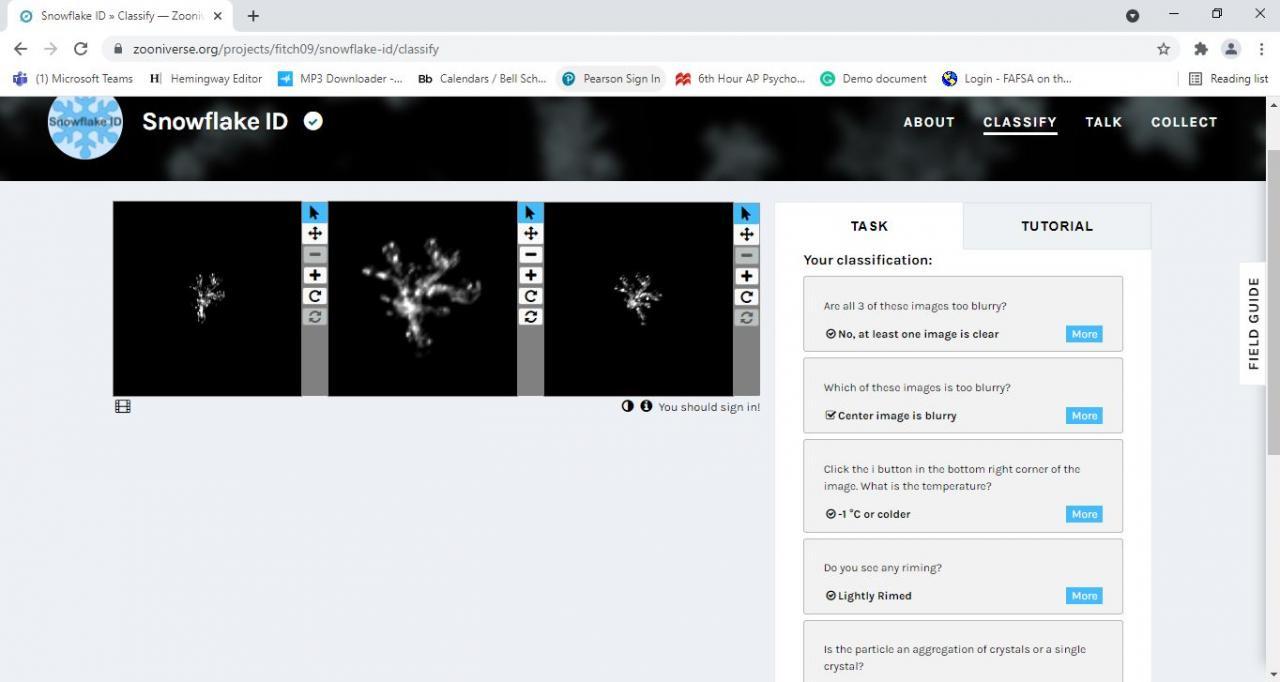Open MP3 Downloader bookmark

(340, 78)
